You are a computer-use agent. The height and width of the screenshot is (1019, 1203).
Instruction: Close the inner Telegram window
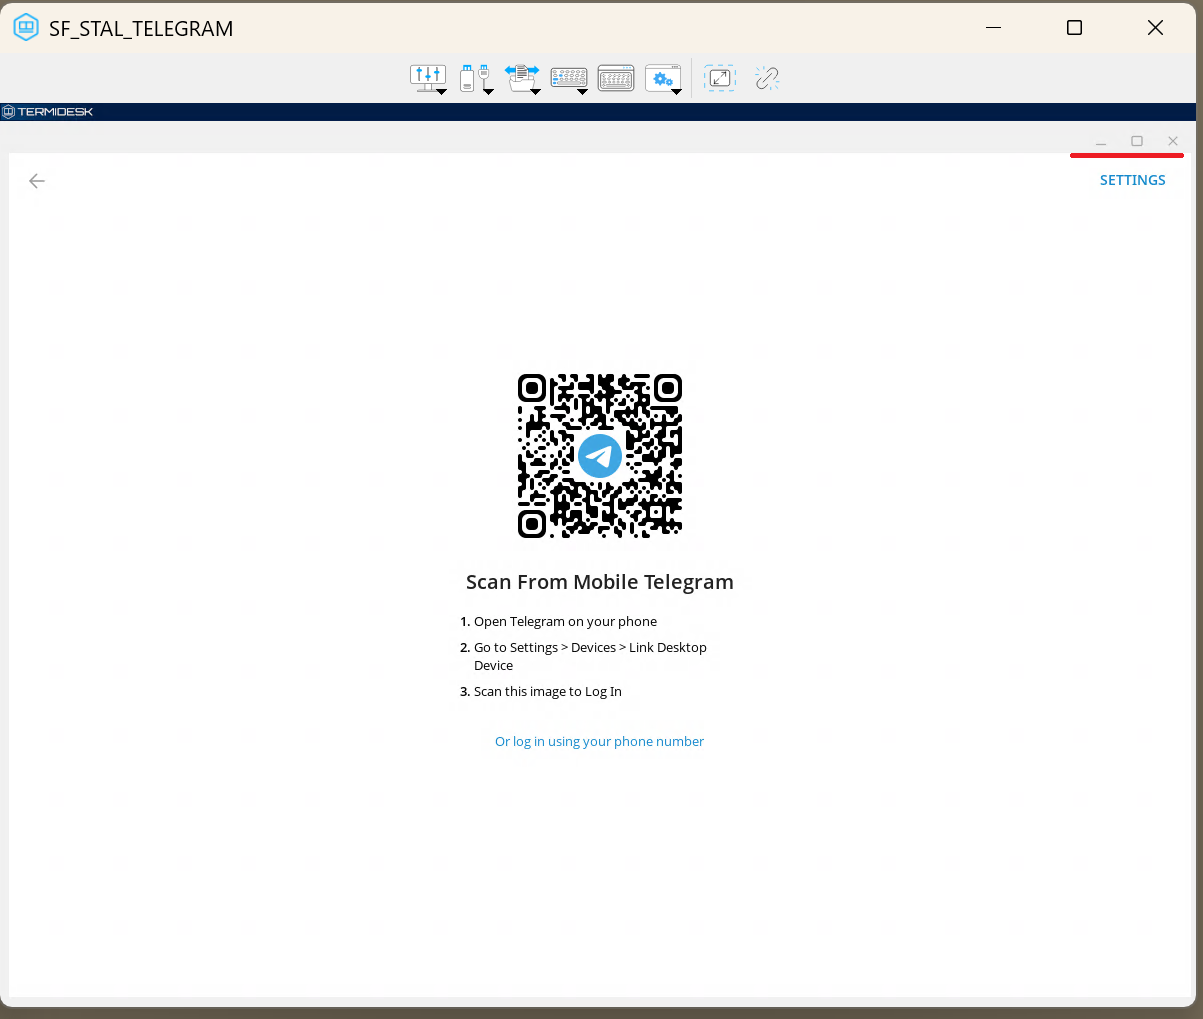click(1173, 141)
